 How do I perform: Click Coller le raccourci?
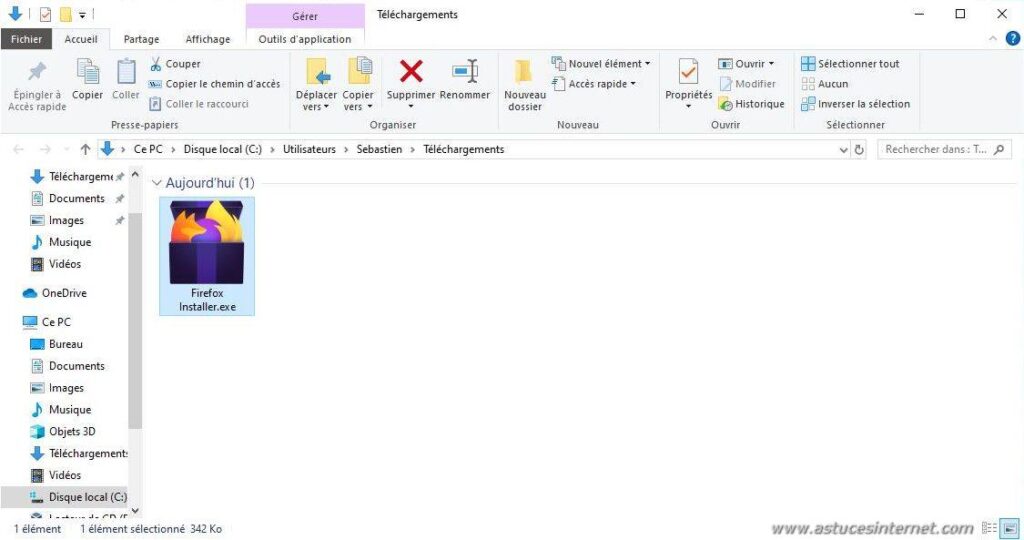pos(199,104)
